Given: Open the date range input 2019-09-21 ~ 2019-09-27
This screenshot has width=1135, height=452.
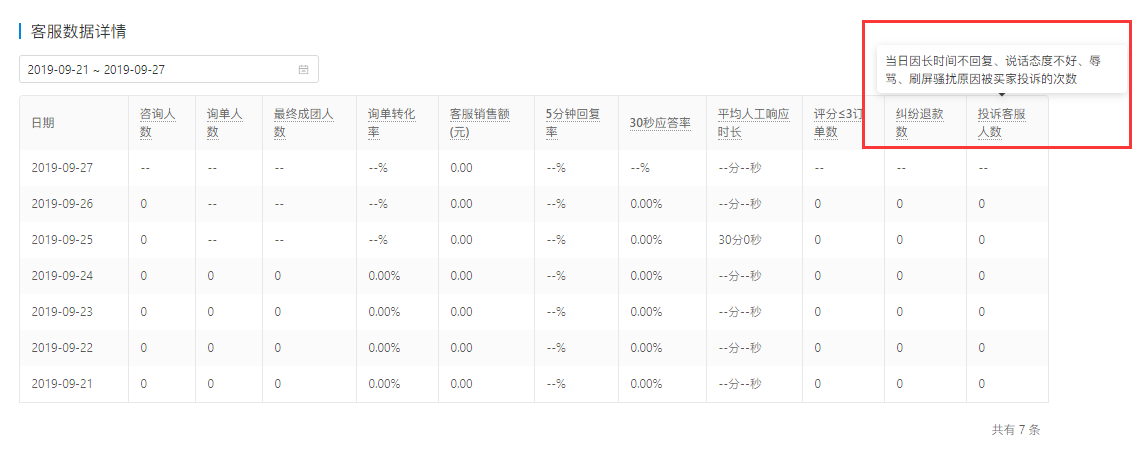Looking at the screenshot, I should [169, 70].
